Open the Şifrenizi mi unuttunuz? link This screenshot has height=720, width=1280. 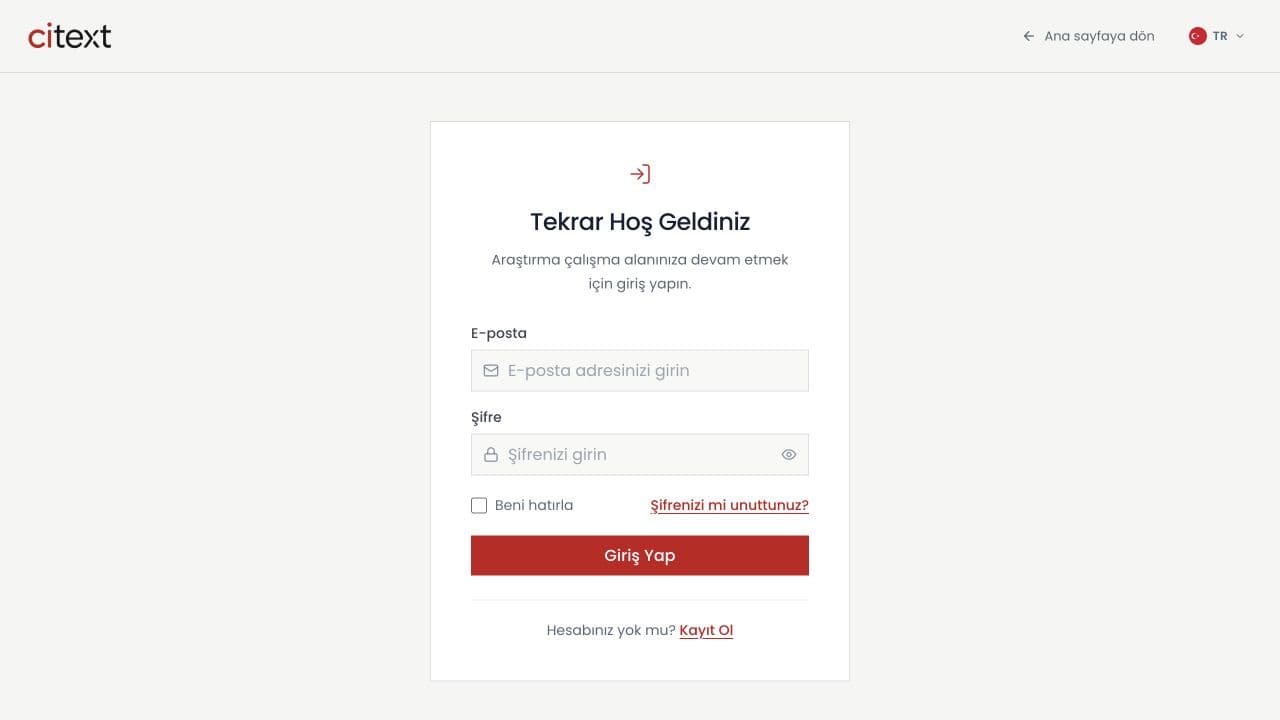(729, 505)
